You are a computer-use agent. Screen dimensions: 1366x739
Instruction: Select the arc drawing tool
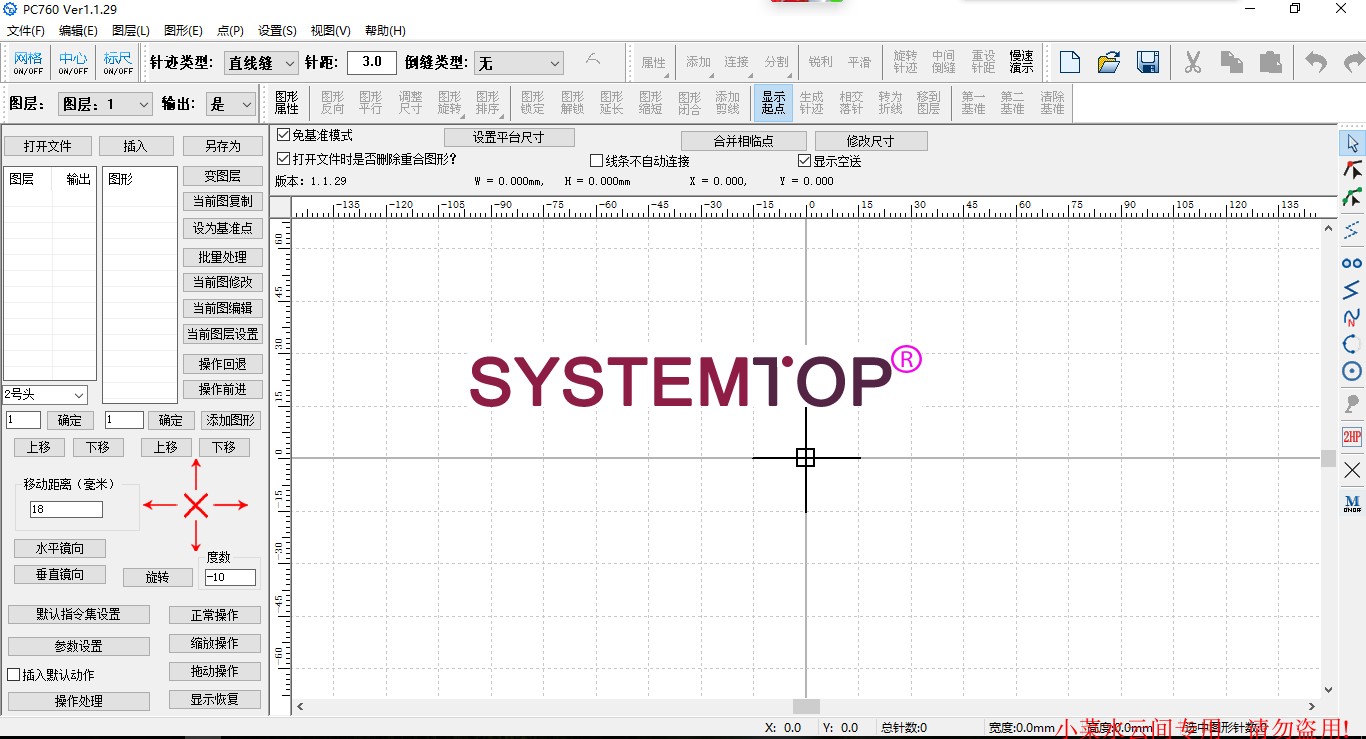[1352, 345]
